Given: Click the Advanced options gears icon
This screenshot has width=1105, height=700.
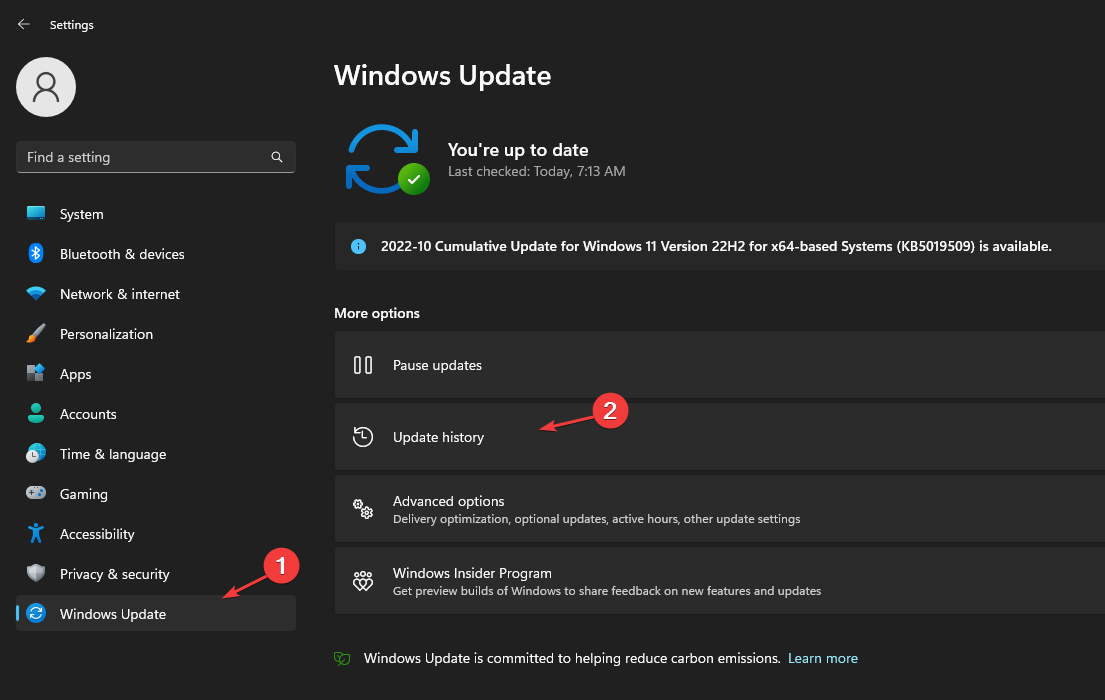Looking at the screenshot, I should pos(363,509).
